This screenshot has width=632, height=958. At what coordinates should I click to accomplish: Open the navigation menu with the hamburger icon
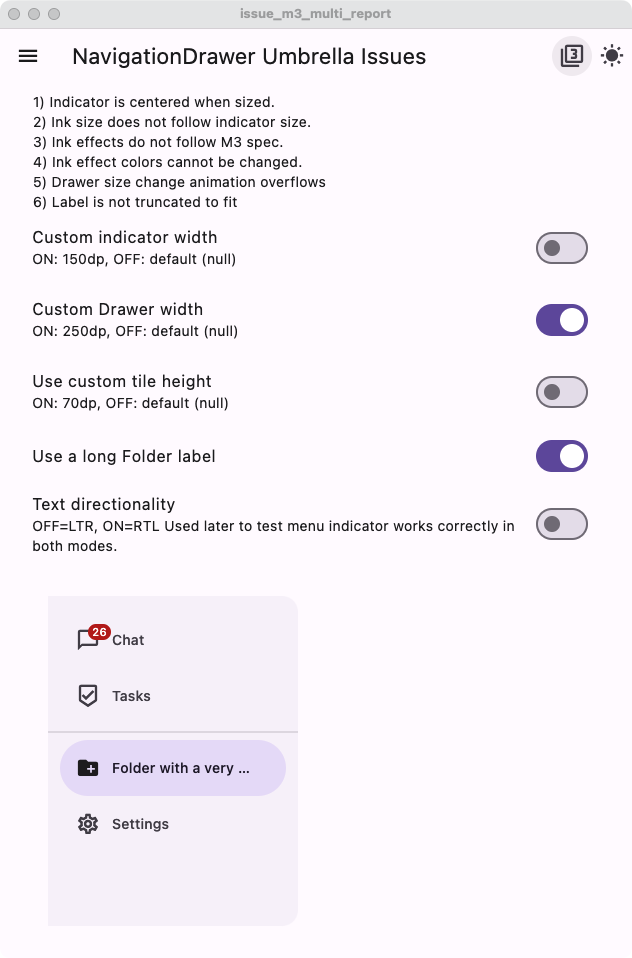pyautogui.click(x=27, y=56)
